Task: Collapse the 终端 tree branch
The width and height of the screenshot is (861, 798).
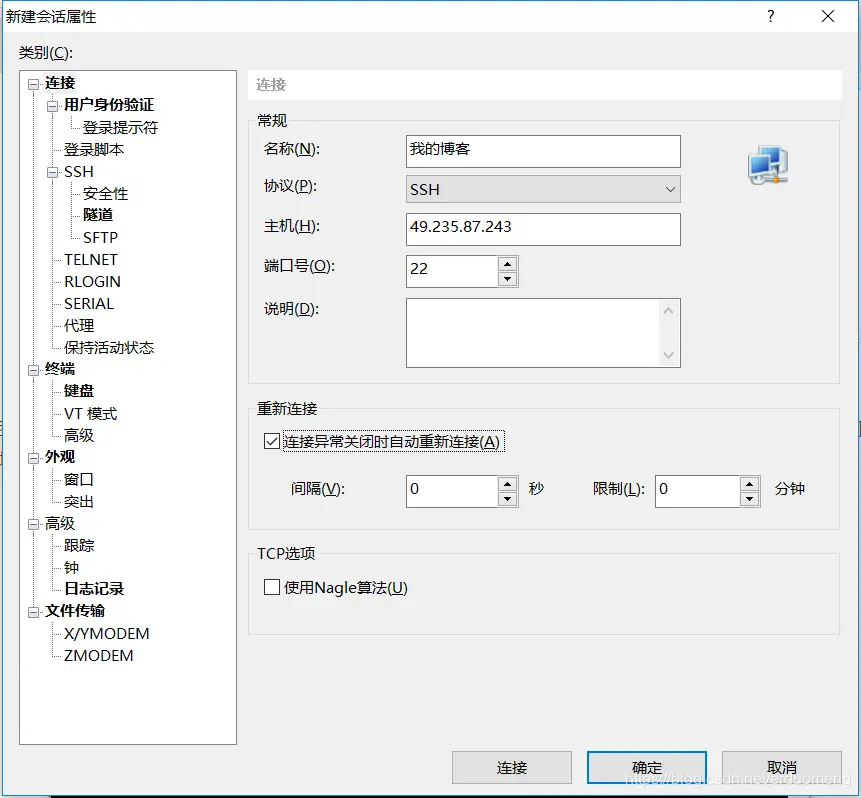Action: 33,369
